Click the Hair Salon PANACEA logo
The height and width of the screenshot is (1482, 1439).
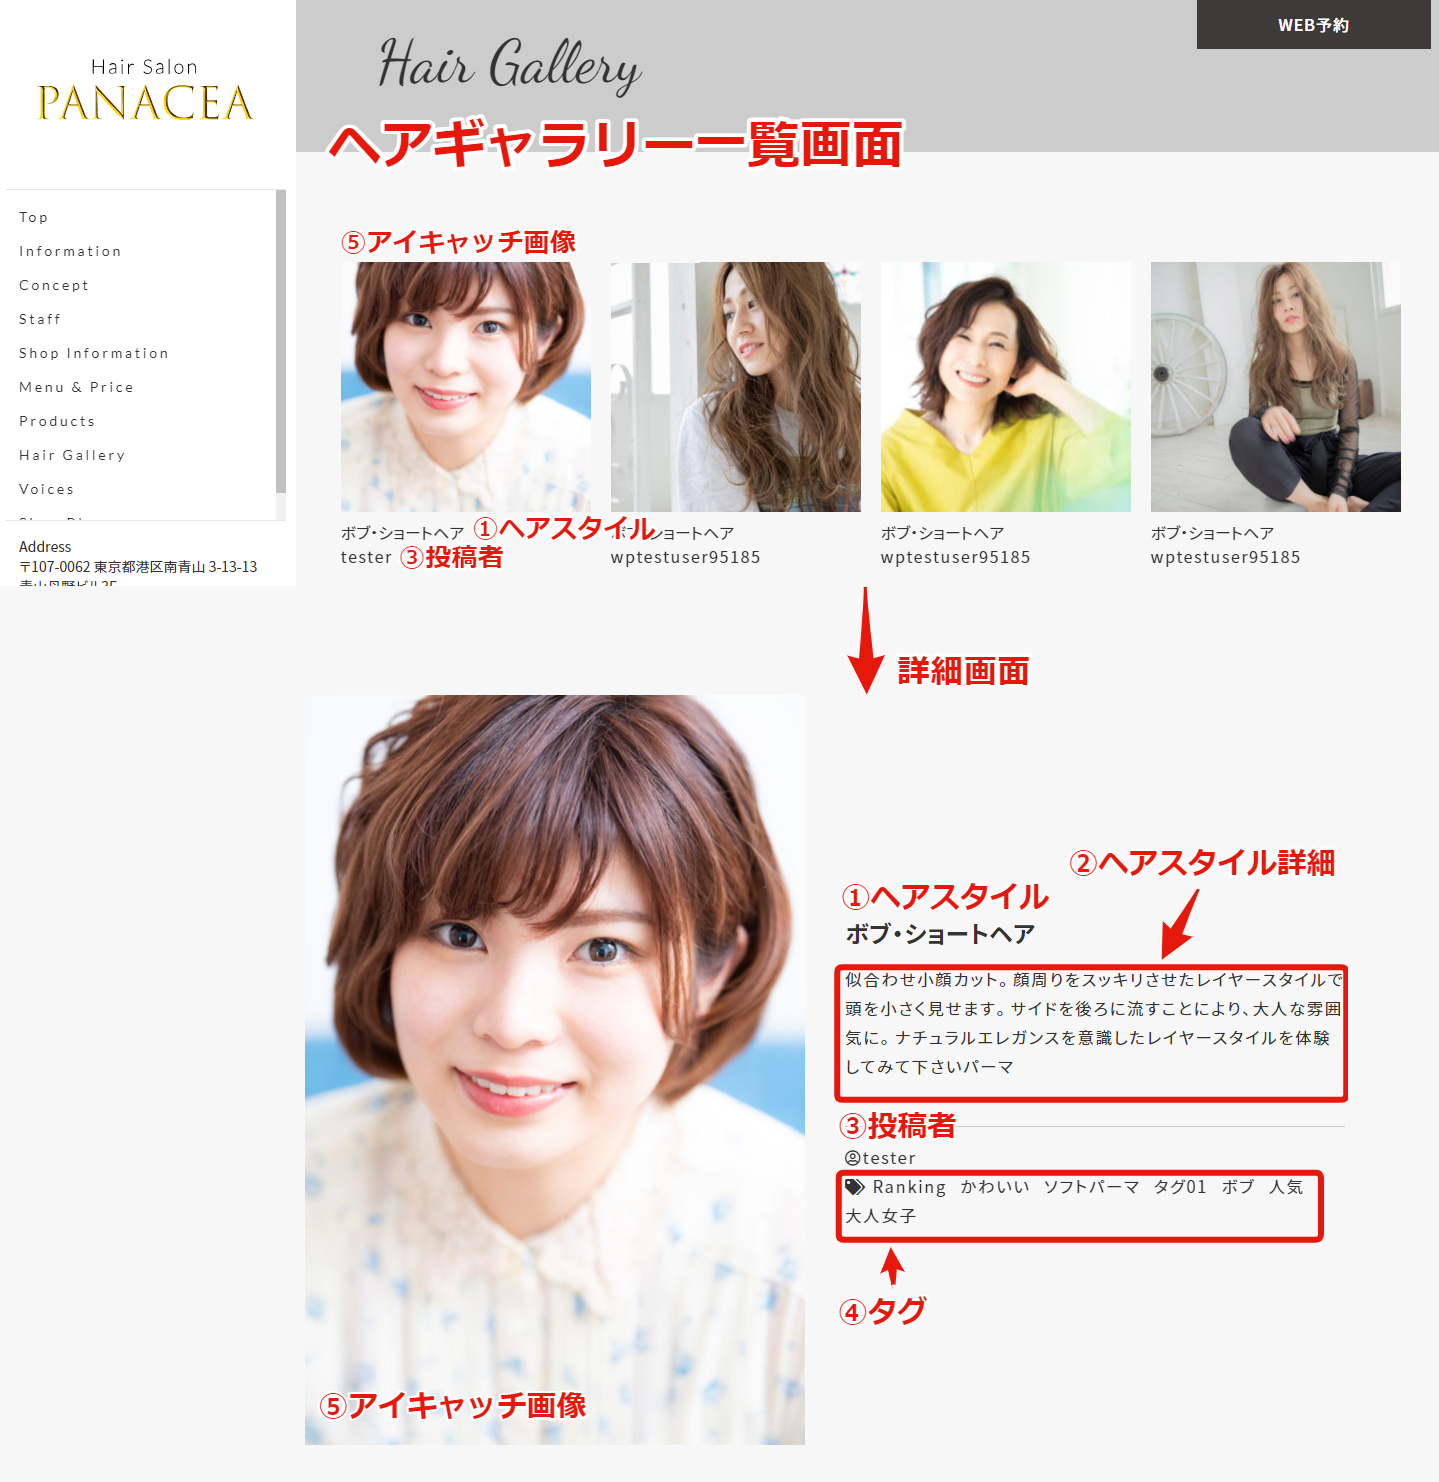click(145, 91)
